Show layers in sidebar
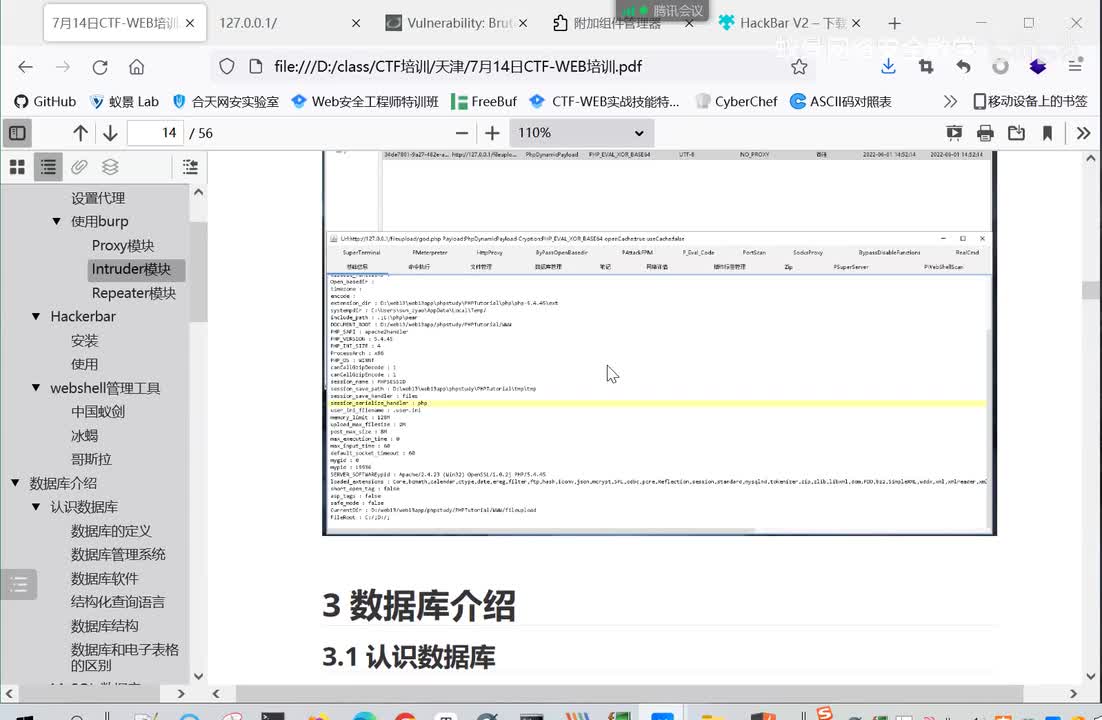The image size is (1102, 720). [110, 167]
